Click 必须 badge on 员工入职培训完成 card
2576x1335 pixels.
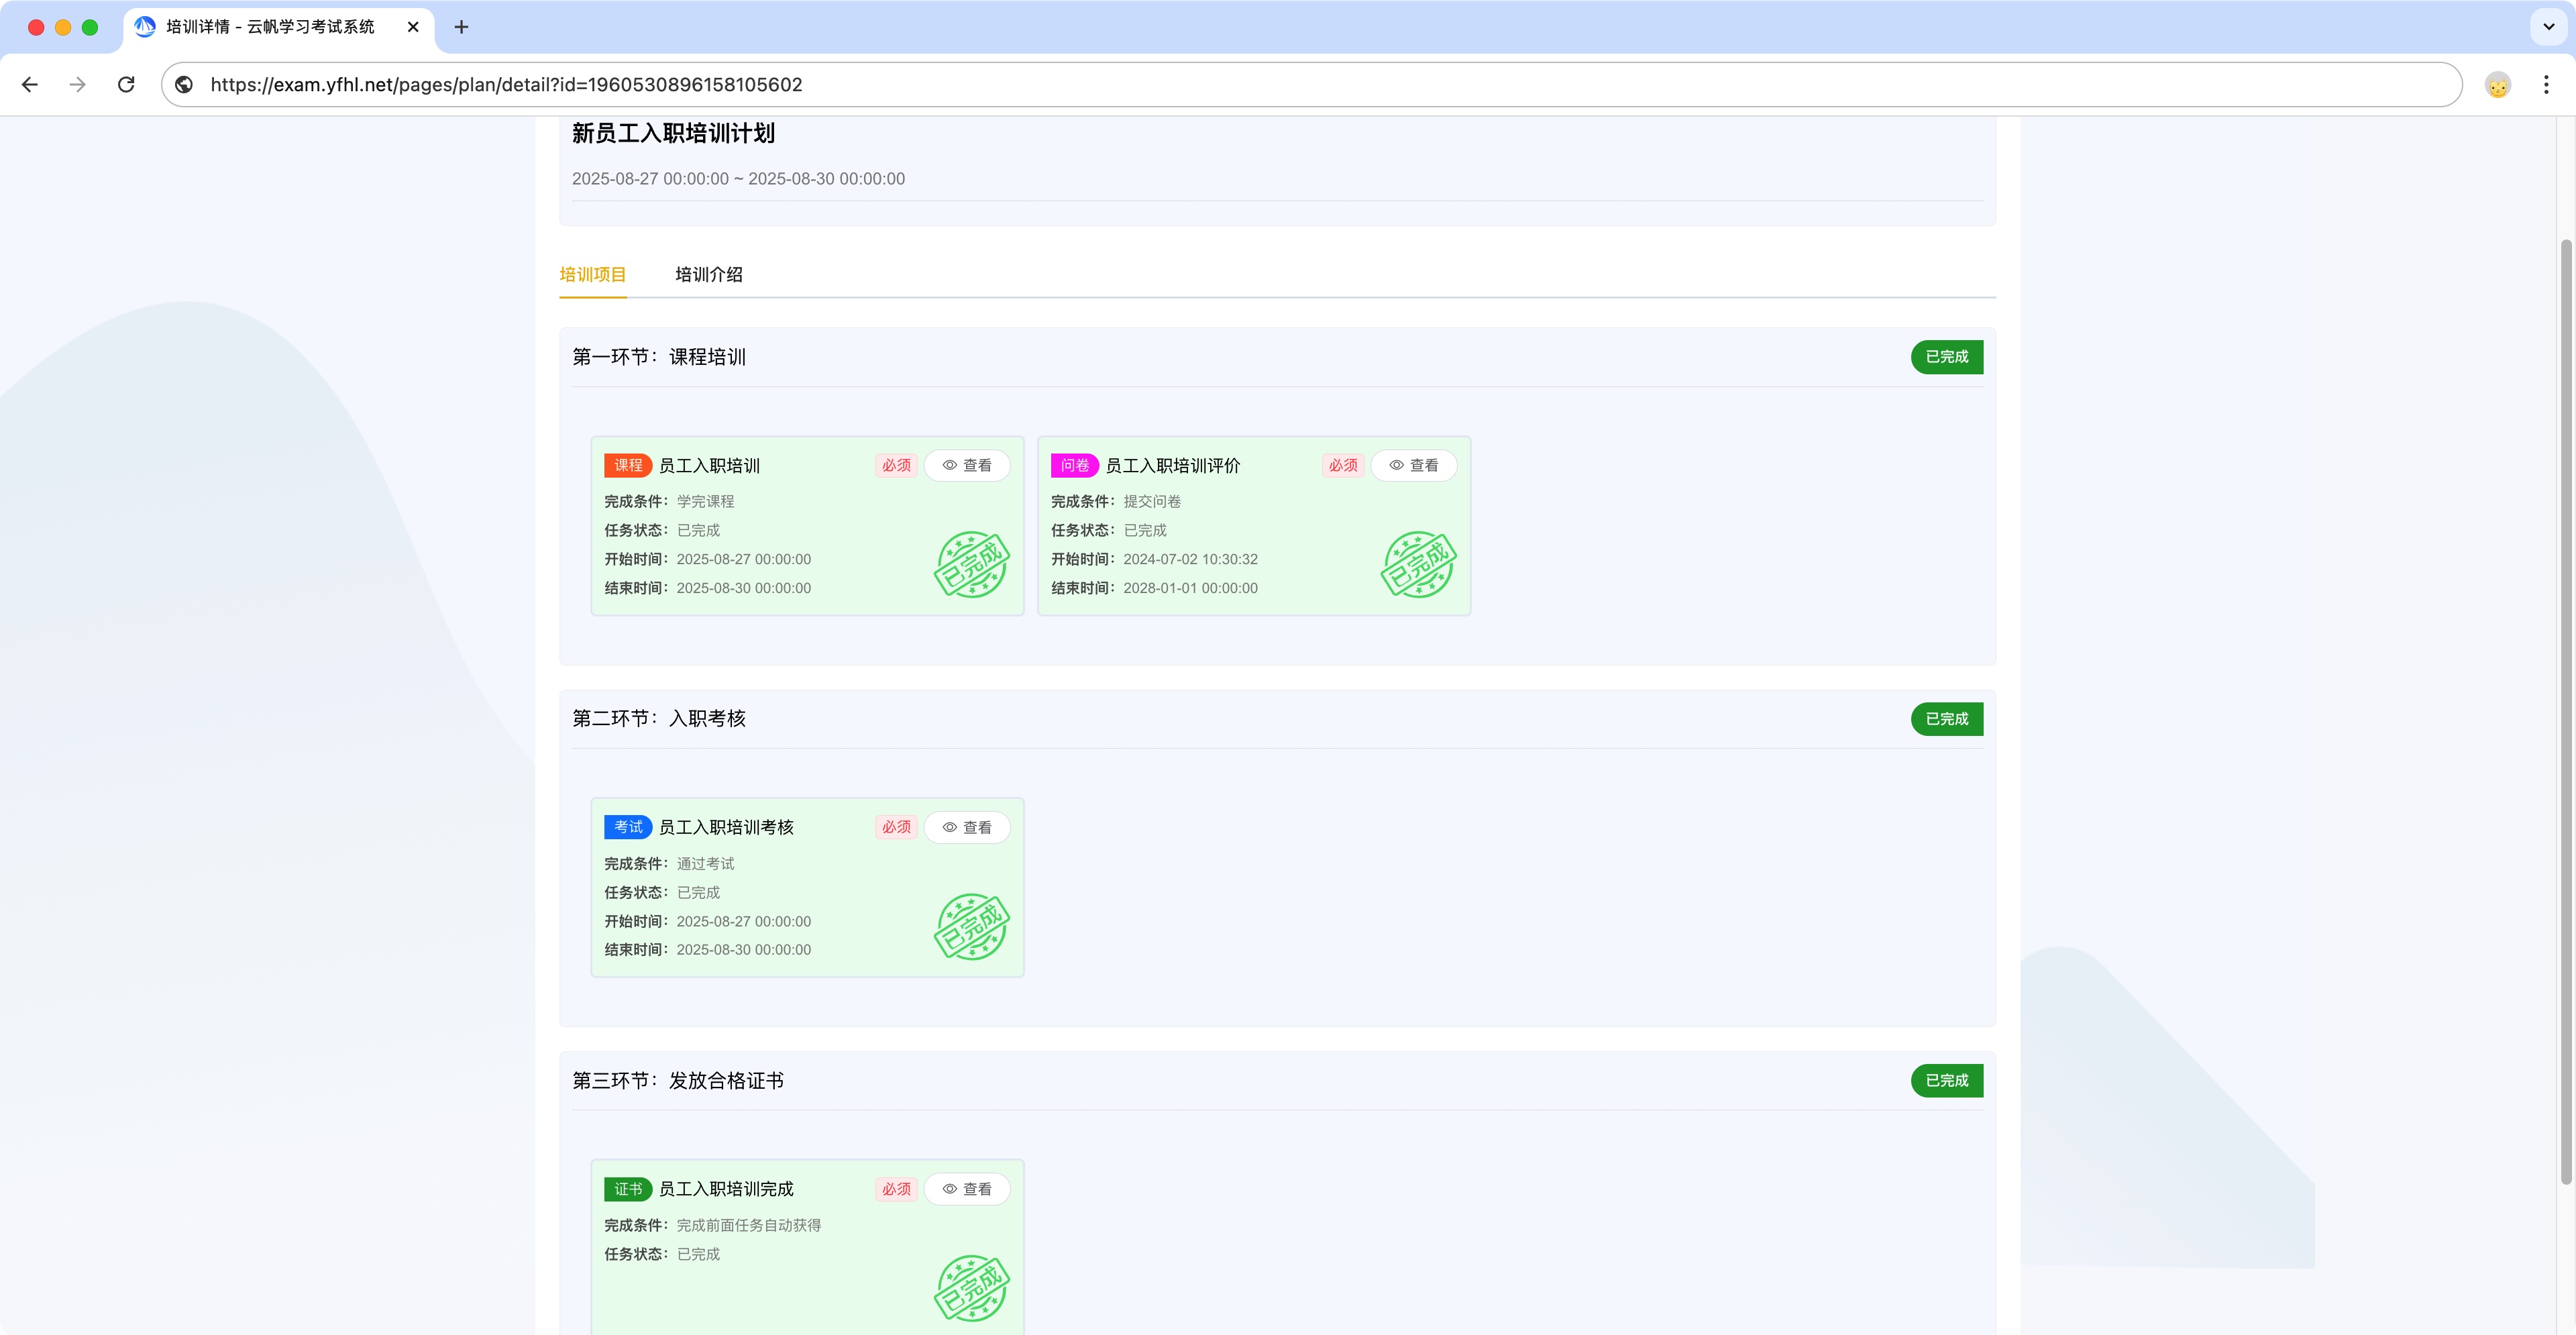896,1190
